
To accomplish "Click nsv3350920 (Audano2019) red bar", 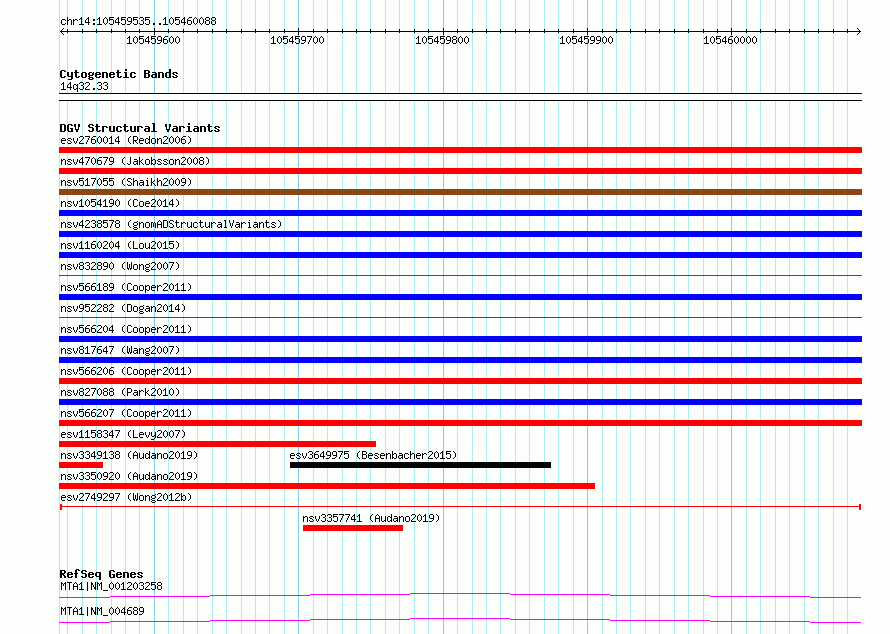I will coord(327,486).
